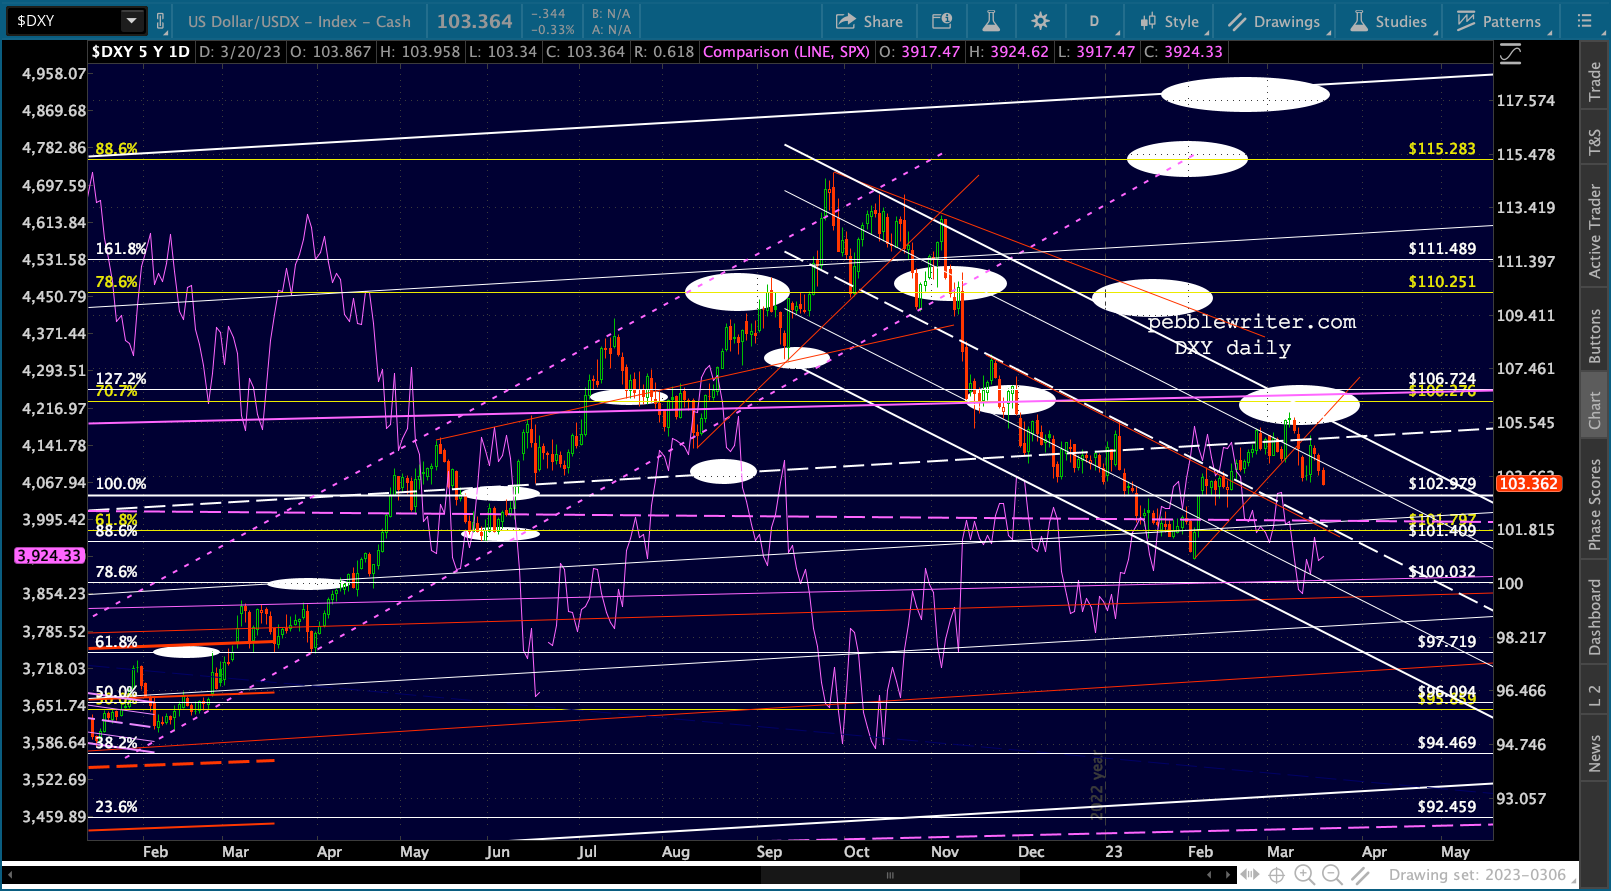Viewport: 1611px width, 891px height.
Task: Click the pebblewriter.com chart annotation
Action: [x=1252, y=322]
